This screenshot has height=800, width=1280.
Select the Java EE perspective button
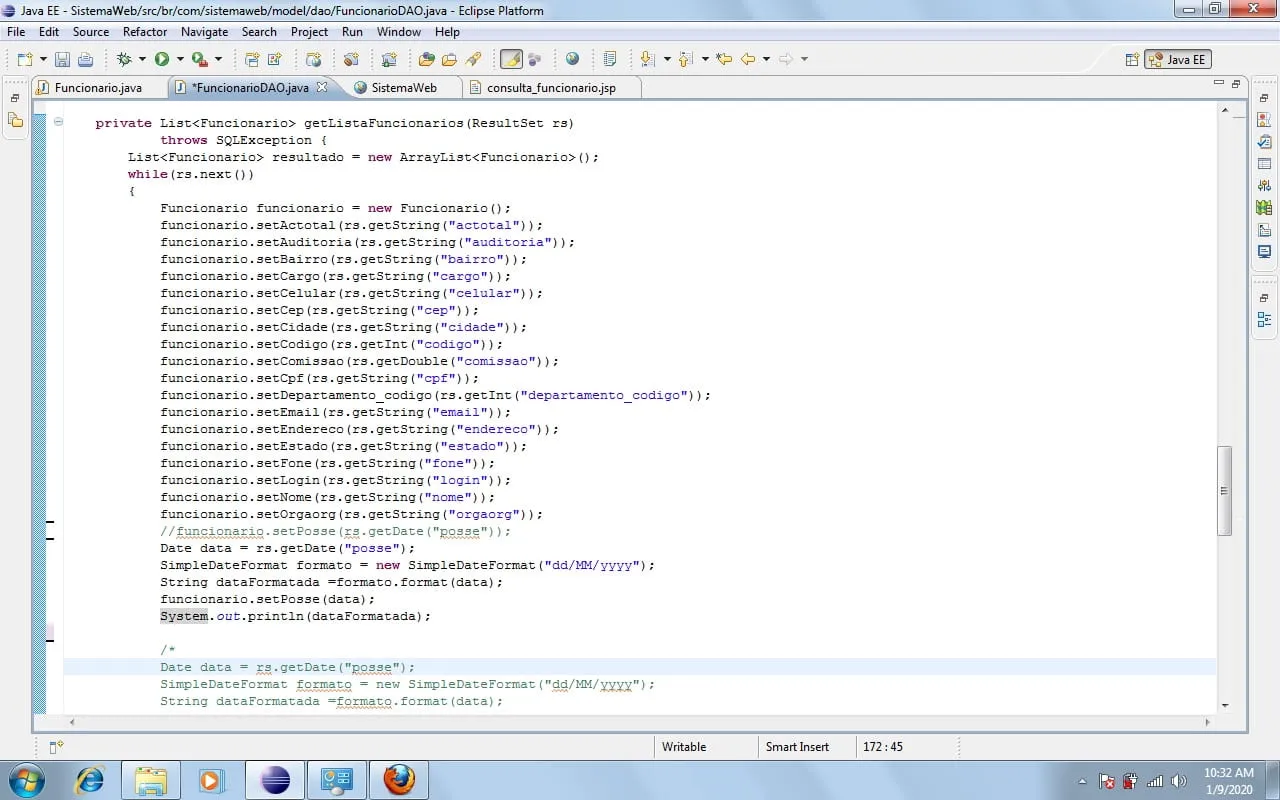[1178, 60]
